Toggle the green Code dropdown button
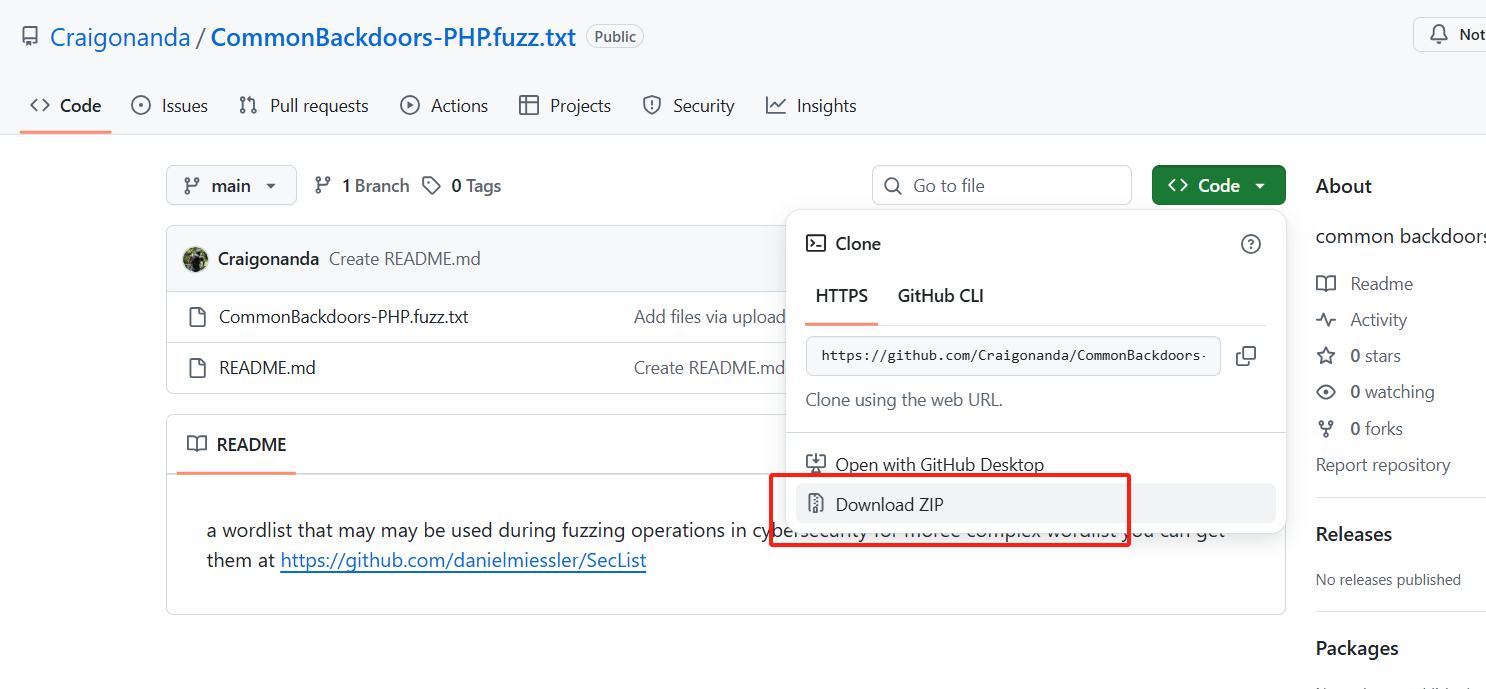Screen dimensions: 1486x689 1218,185
